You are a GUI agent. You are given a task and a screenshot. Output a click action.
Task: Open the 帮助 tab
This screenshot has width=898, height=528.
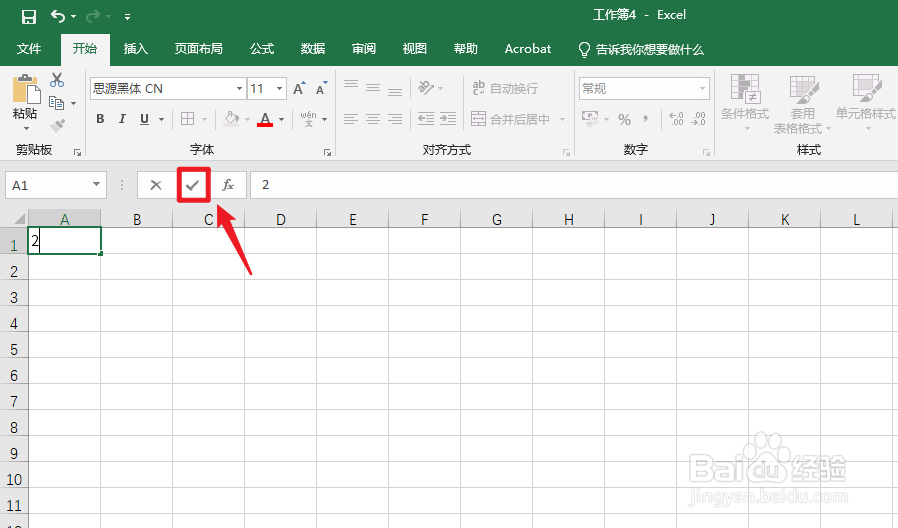pos(466,49)
